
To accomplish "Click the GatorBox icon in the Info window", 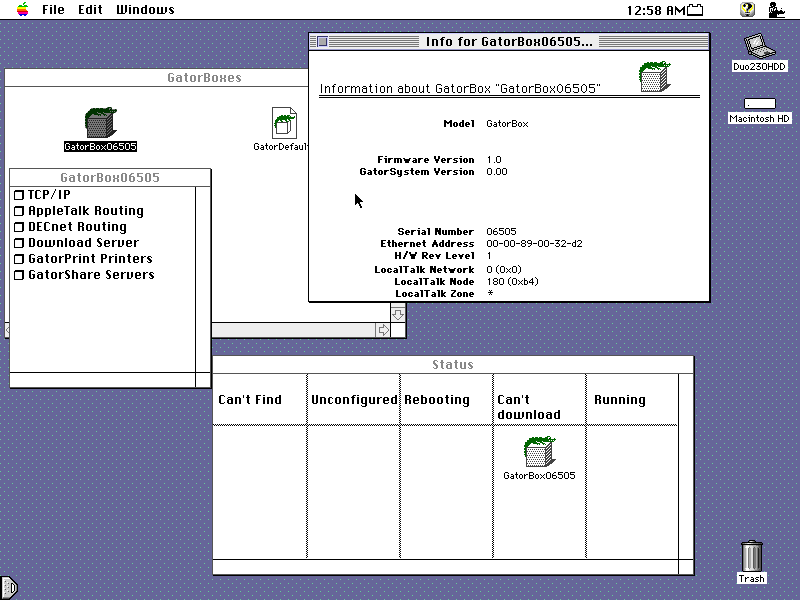I will click(655, 77).
